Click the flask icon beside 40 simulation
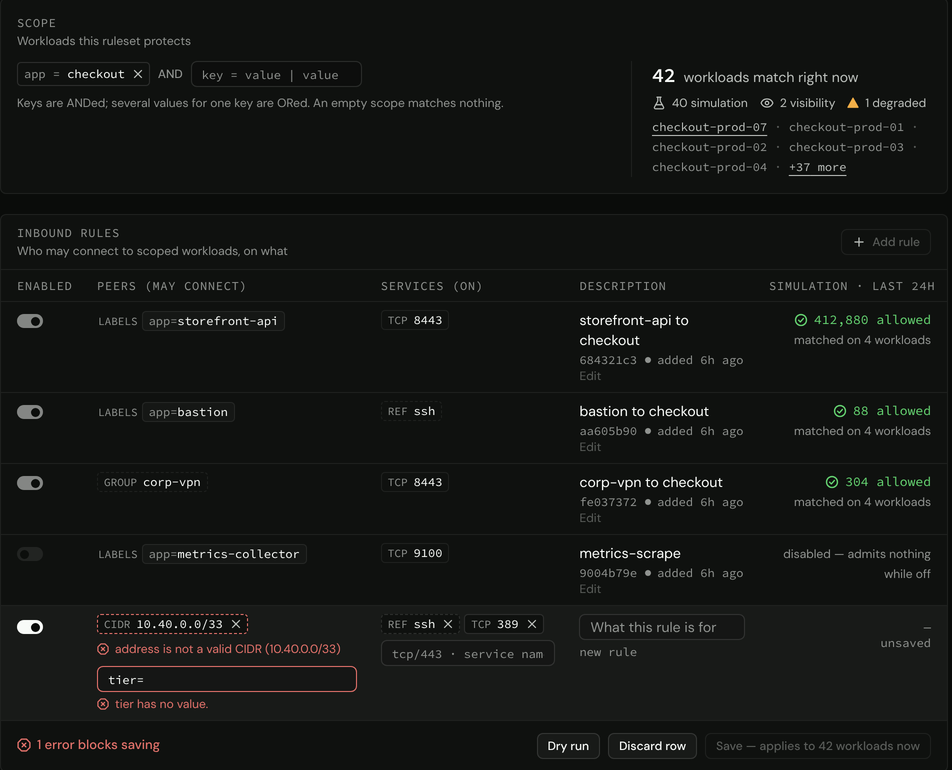 click(x=659, y=103)
